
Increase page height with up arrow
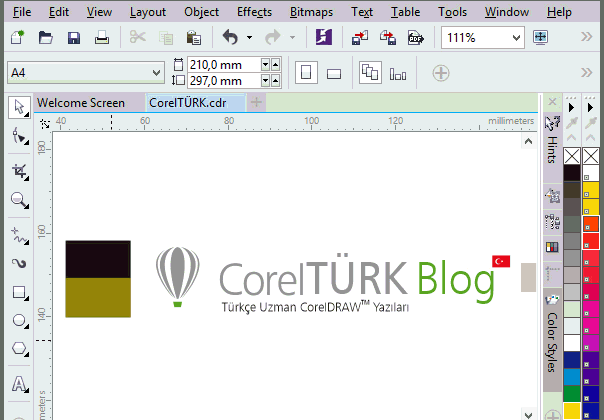[x=275, y=81]
